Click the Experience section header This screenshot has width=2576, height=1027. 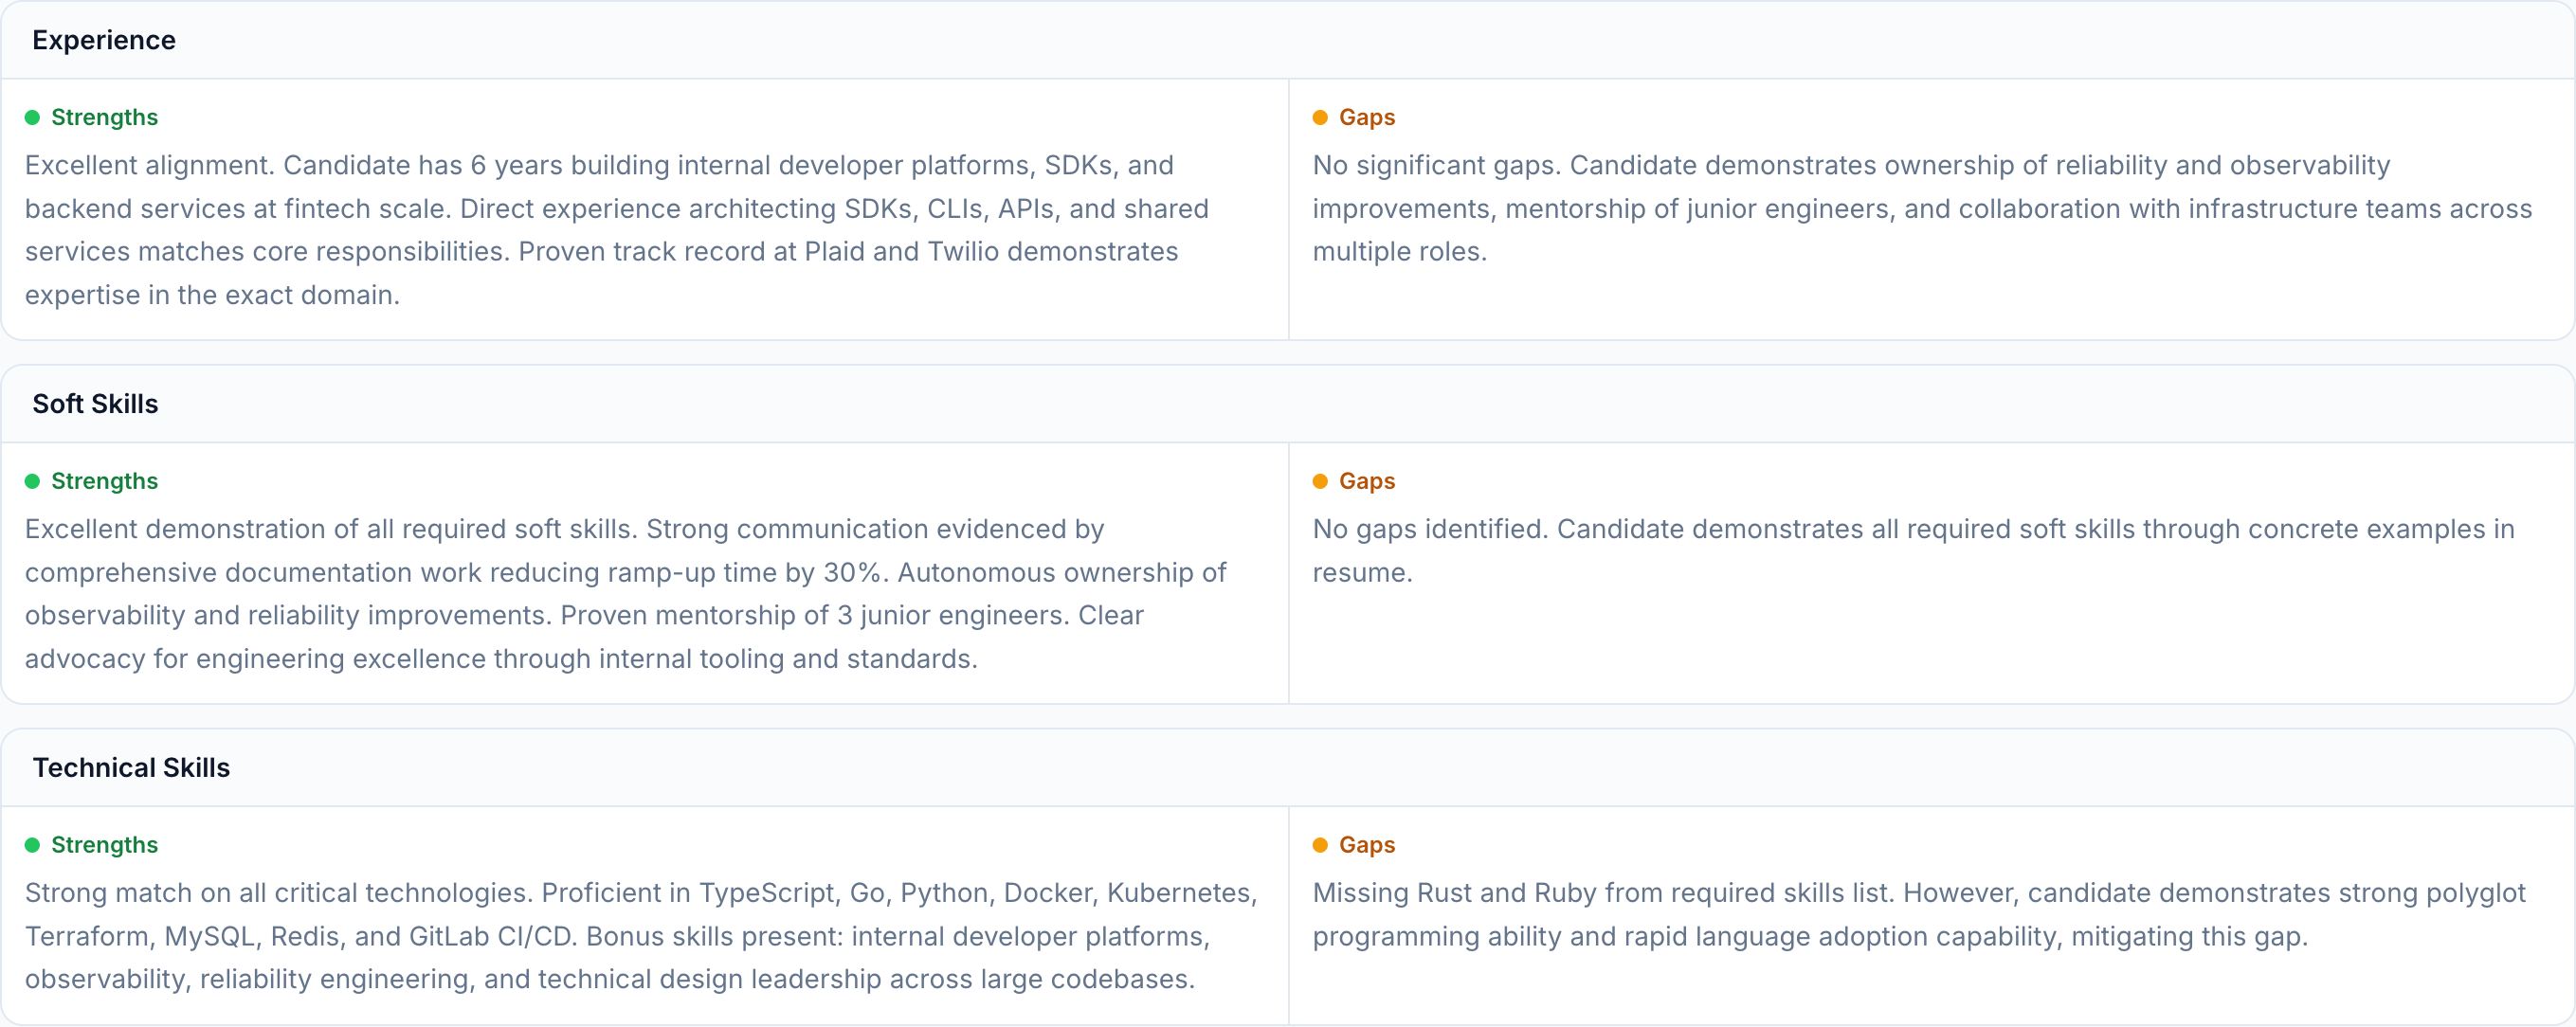(103, 40)
